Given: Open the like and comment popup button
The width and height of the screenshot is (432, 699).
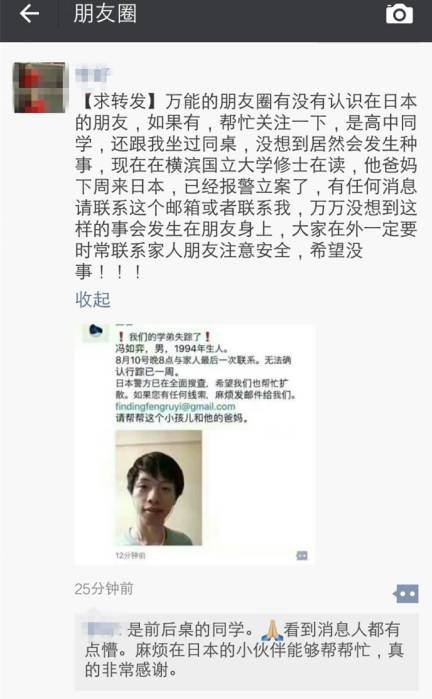Looking at the screenshot, I should [406, 594].
